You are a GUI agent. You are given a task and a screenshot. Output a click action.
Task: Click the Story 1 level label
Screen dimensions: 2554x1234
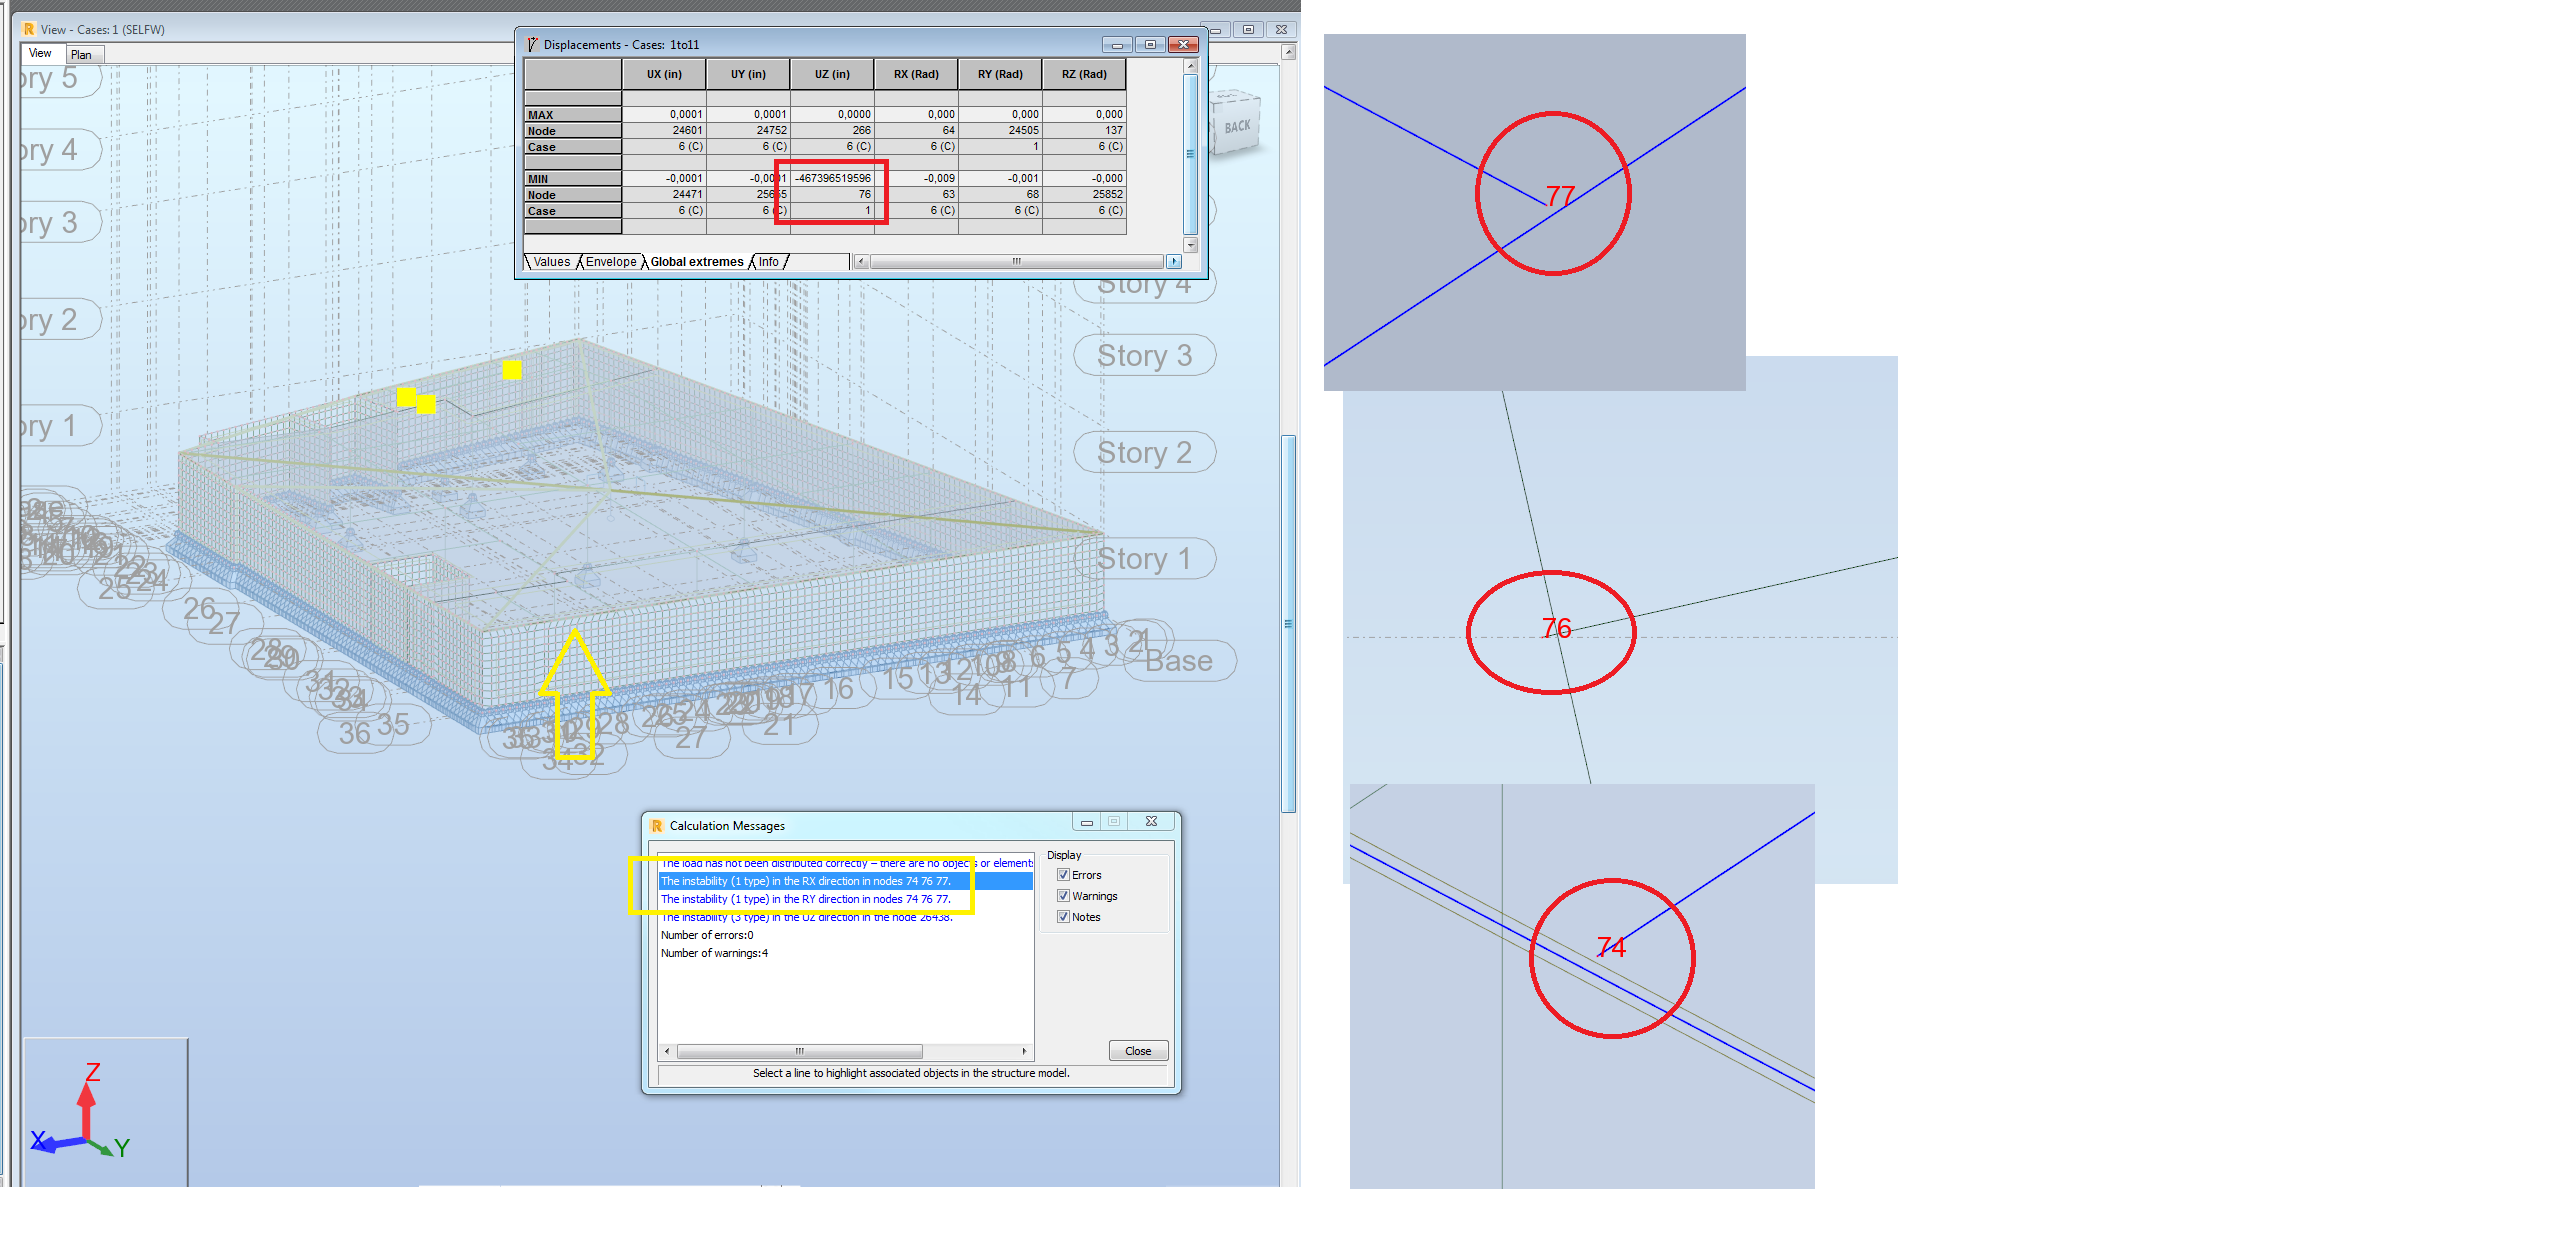tap(1144, 559)
